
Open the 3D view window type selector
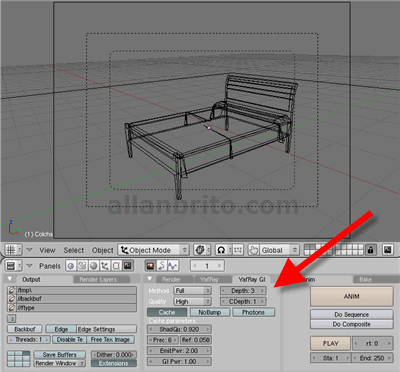(13, 250)
